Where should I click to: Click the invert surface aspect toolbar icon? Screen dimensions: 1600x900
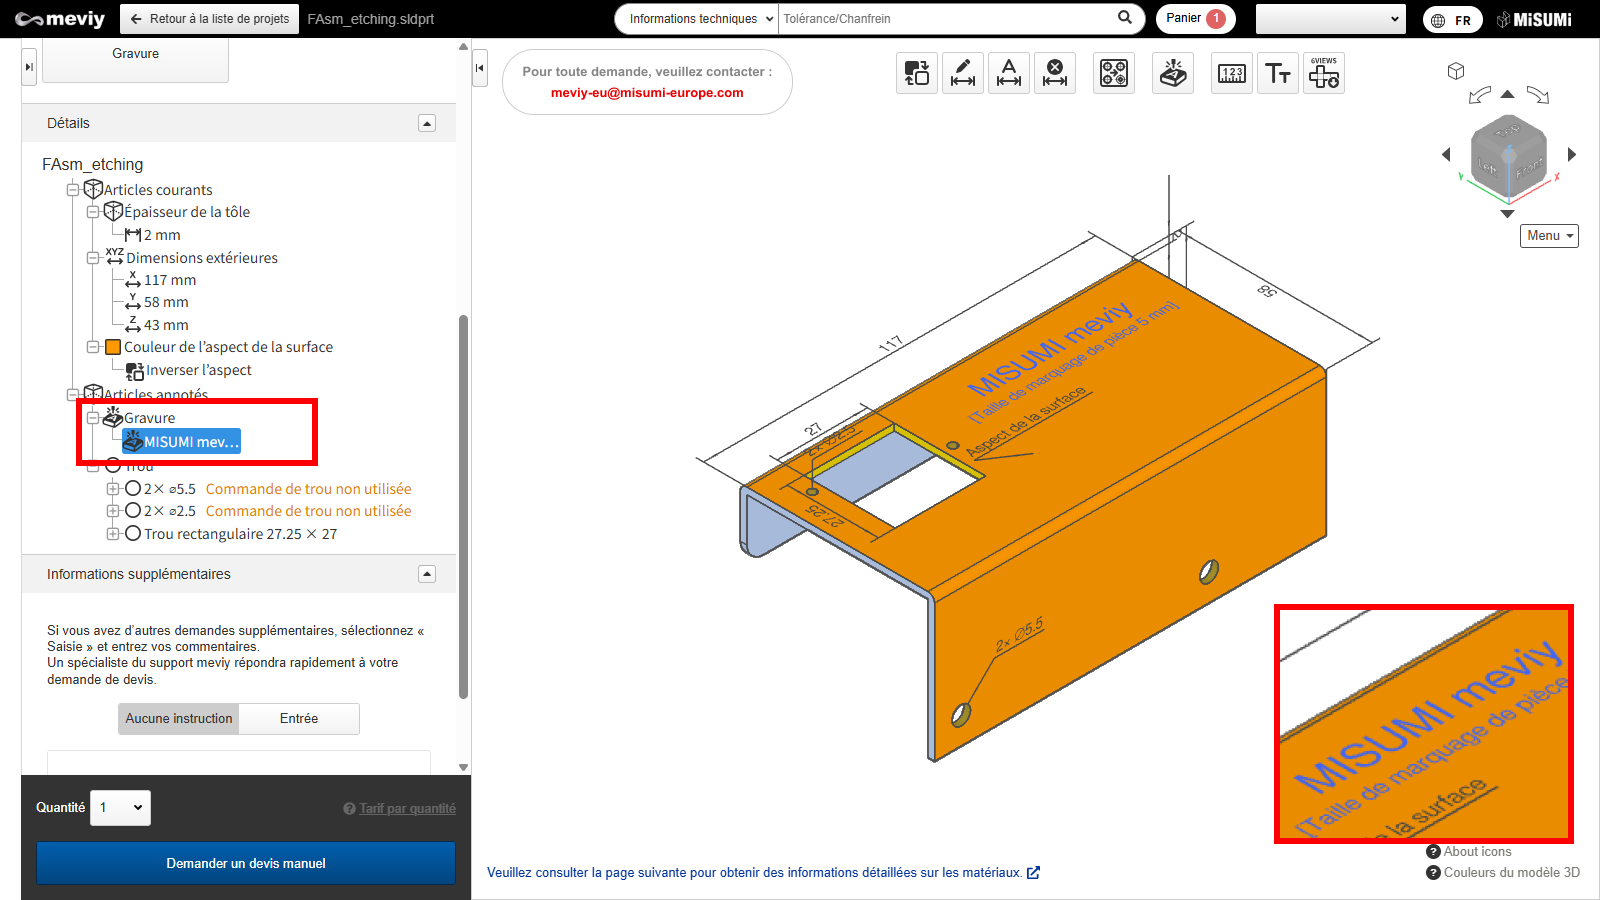pos(917,73)
